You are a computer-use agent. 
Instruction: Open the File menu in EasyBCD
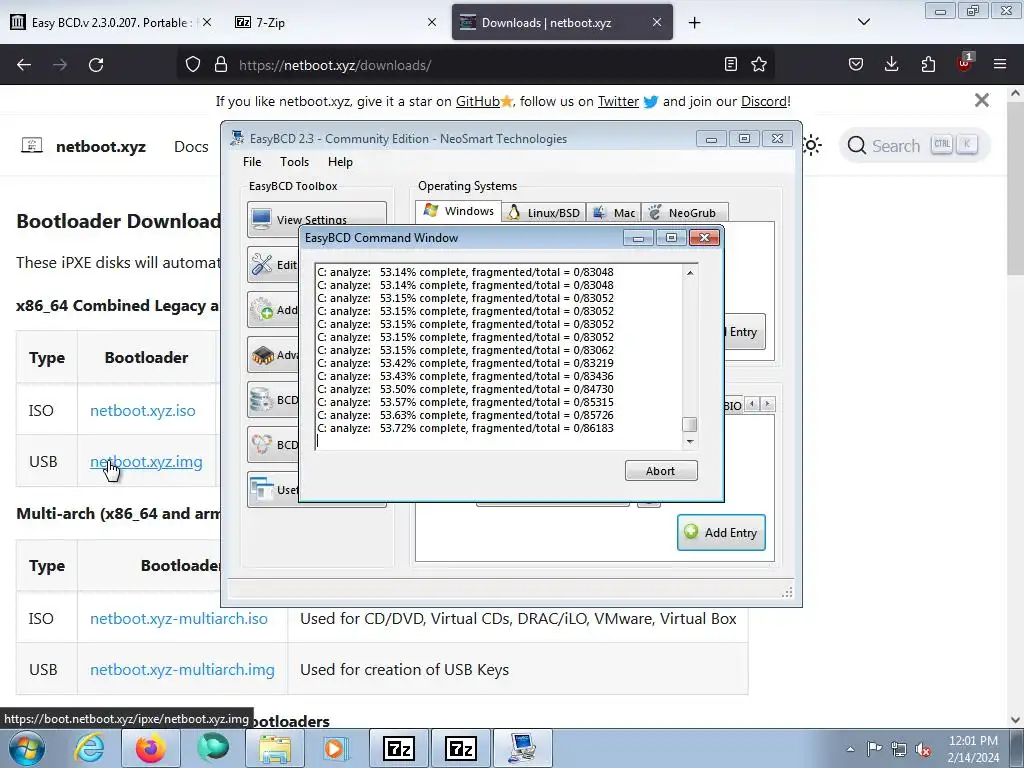pyautogui.click(x=252, y=161)
